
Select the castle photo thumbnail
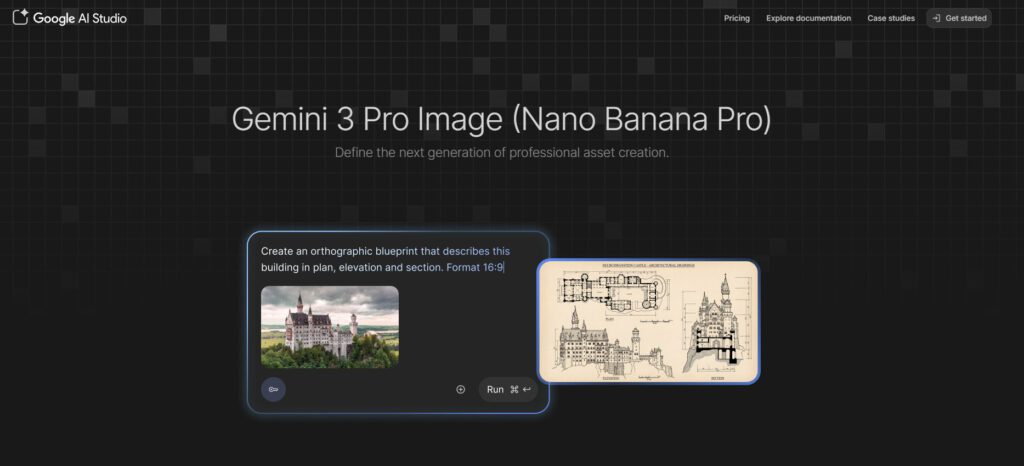(x=330, y=326)
